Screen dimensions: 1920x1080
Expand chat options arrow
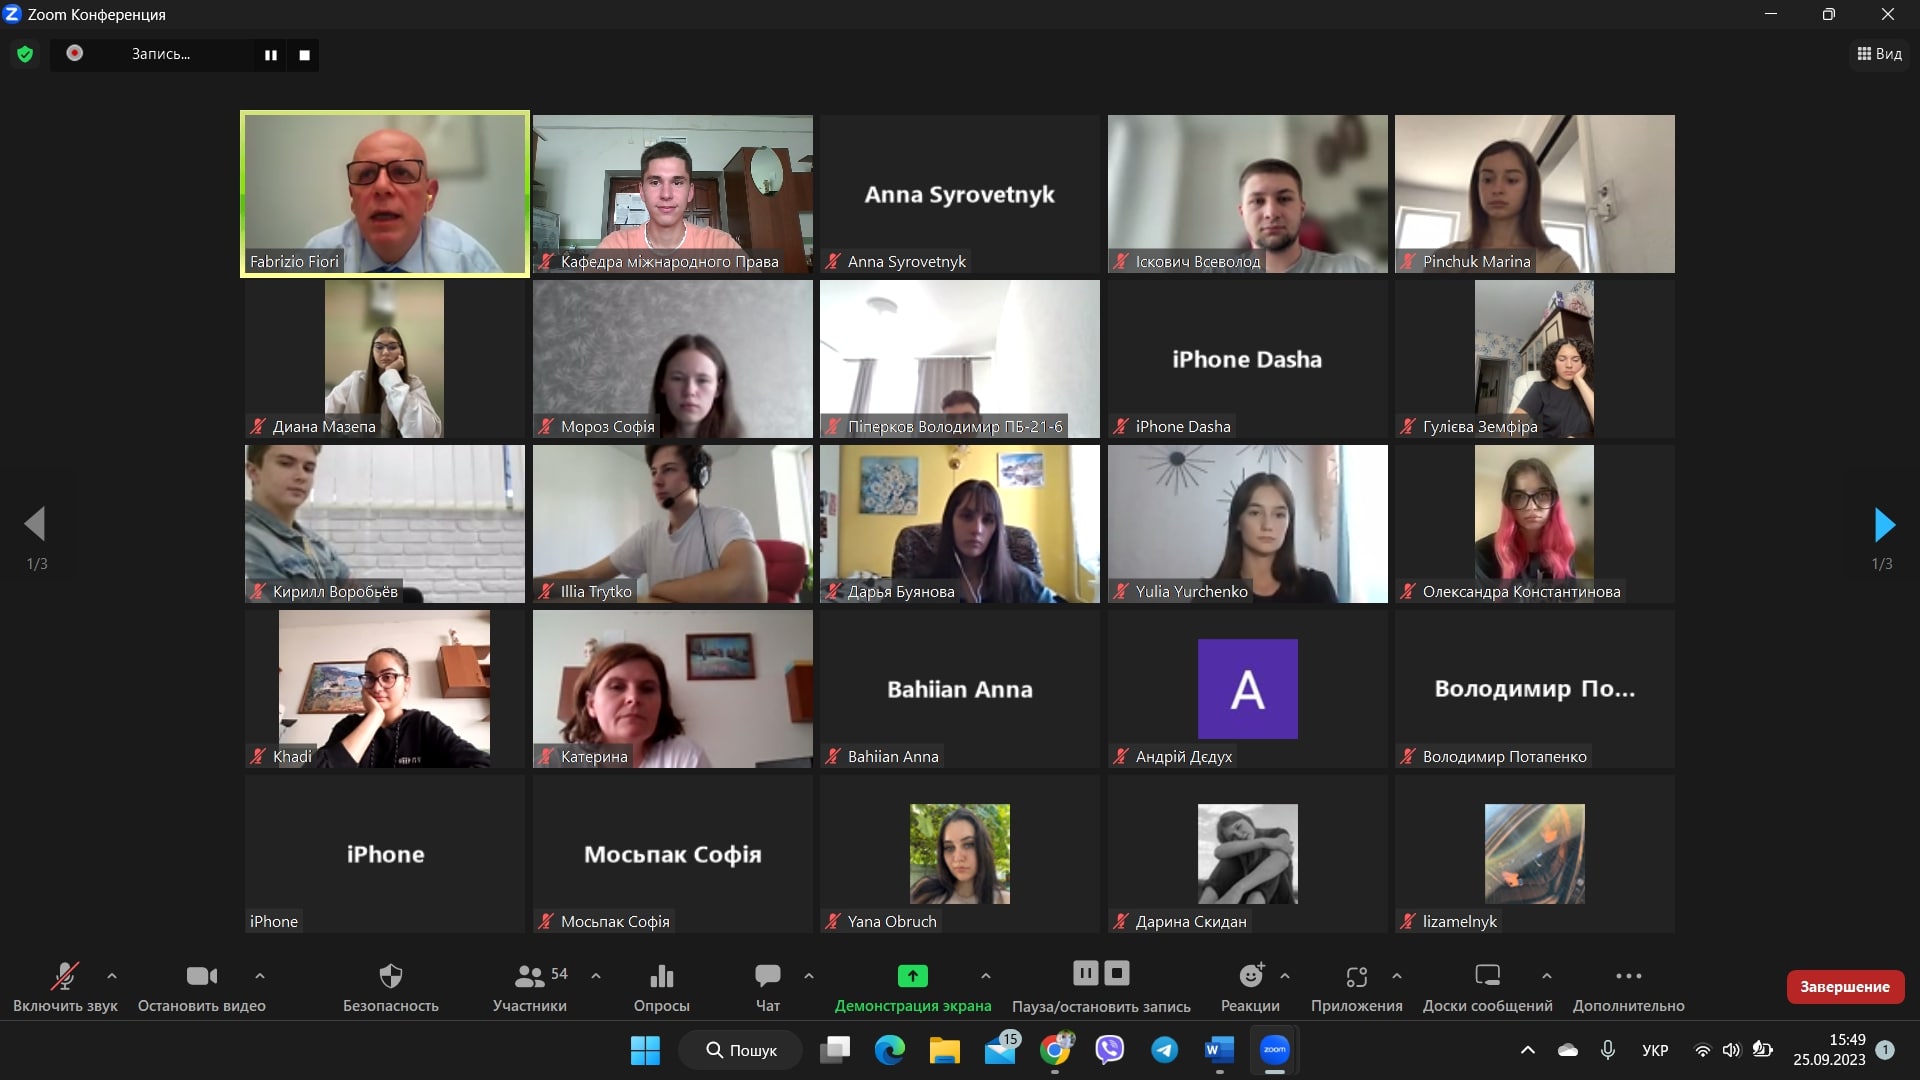click(x=809, y=975)
